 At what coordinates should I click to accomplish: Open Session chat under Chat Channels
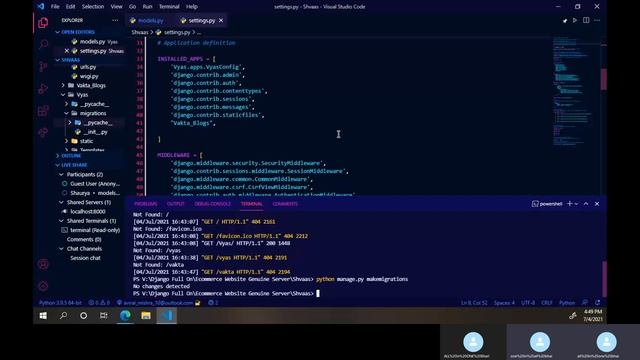[85, 258]
